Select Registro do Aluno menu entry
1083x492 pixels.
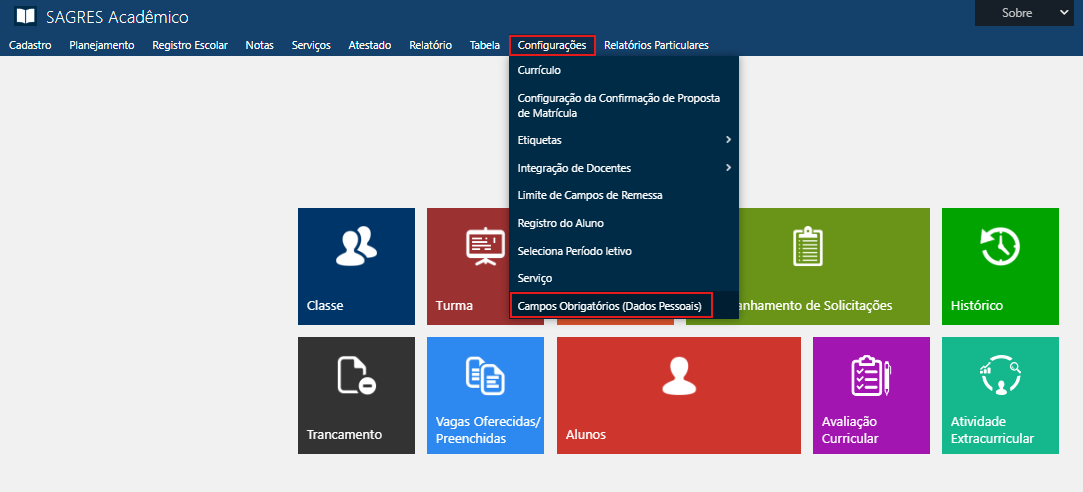[560, 223]
